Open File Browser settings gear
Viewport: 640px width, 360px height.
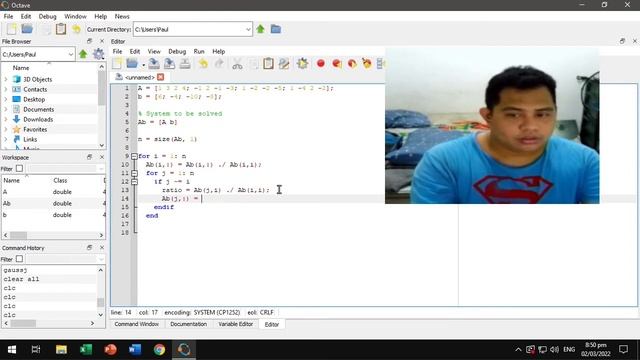click(98, 54)
